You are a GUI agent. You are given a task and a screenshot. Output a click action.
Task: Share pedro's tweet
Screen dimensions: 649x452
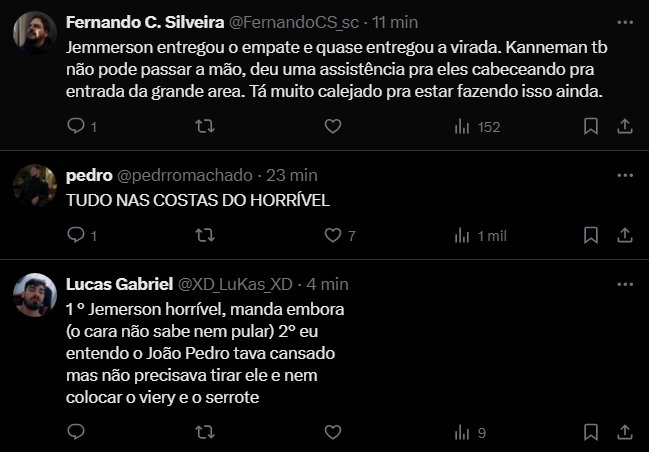coord(625,235)
